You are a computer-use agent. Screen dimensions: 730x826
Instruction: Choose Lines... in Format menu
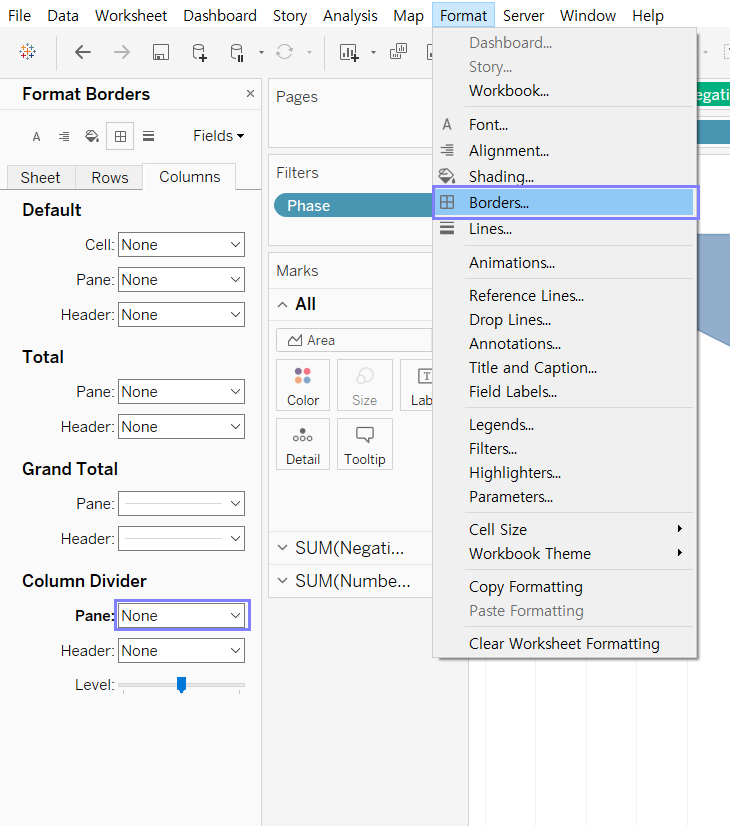coord(566,229)
